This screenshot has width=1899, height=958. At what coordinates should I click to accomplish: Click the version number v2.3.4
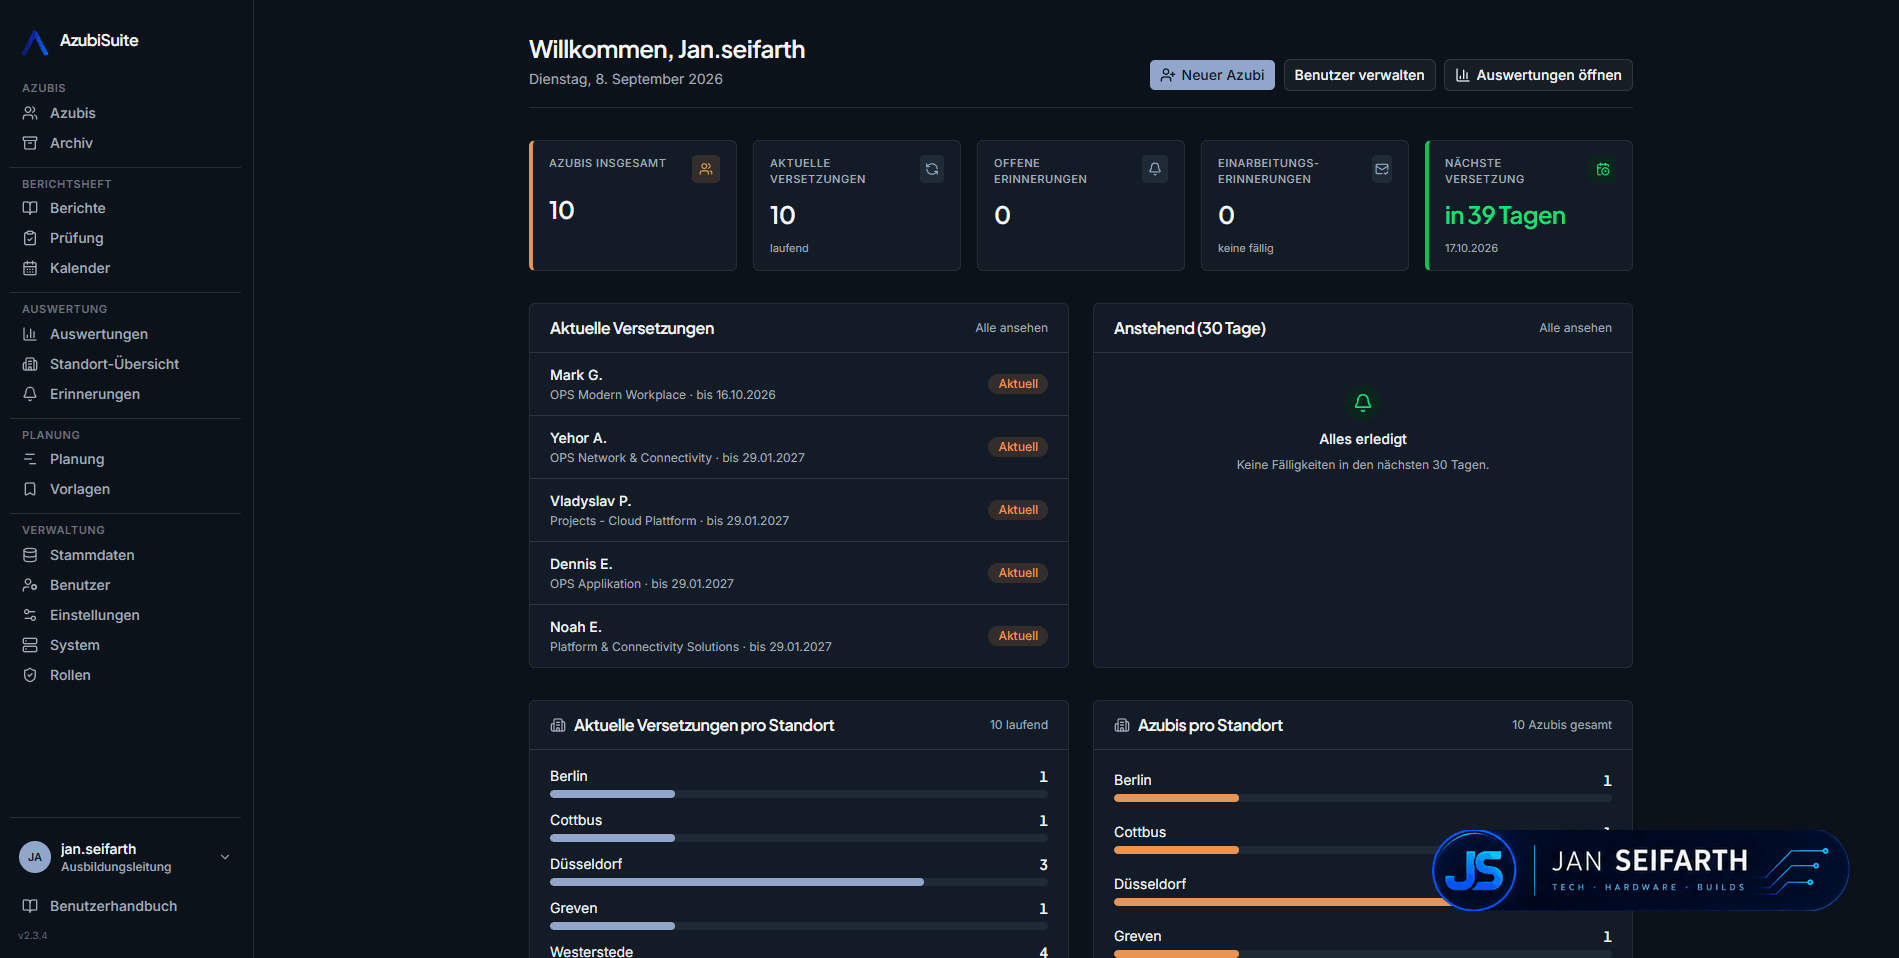[33, 936]
